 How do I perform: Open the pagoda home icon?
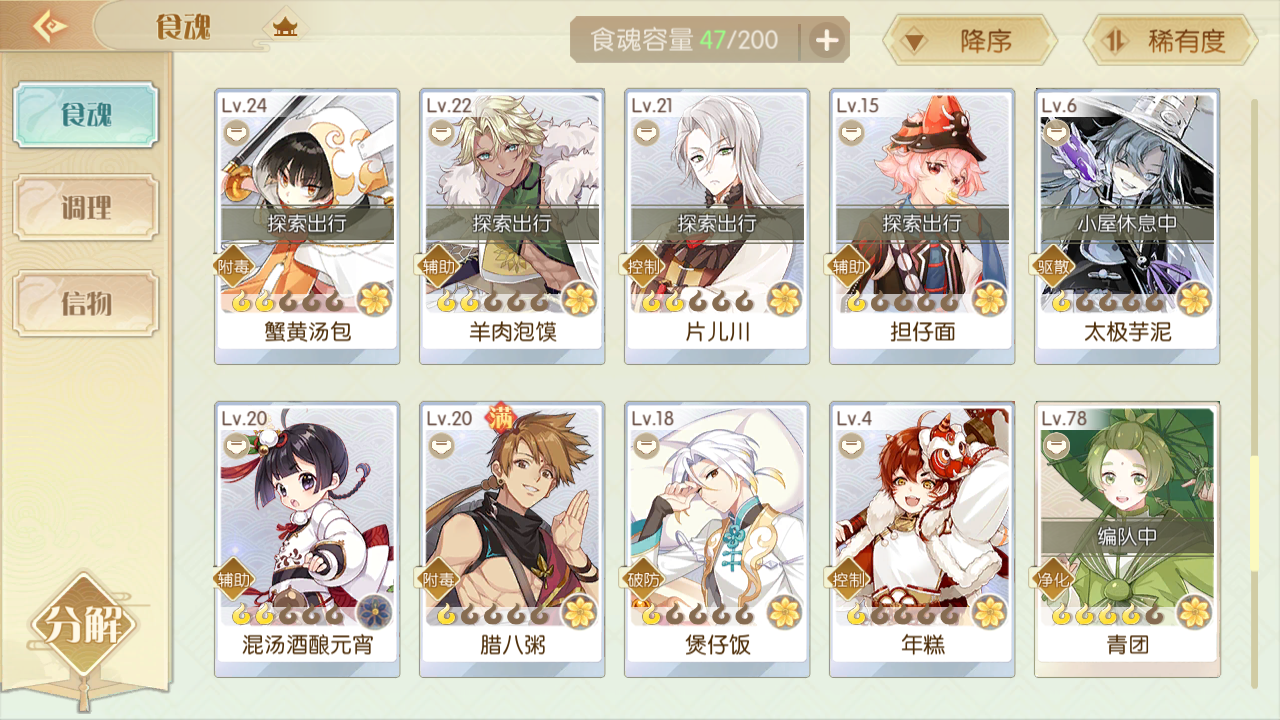coord(285,27)
